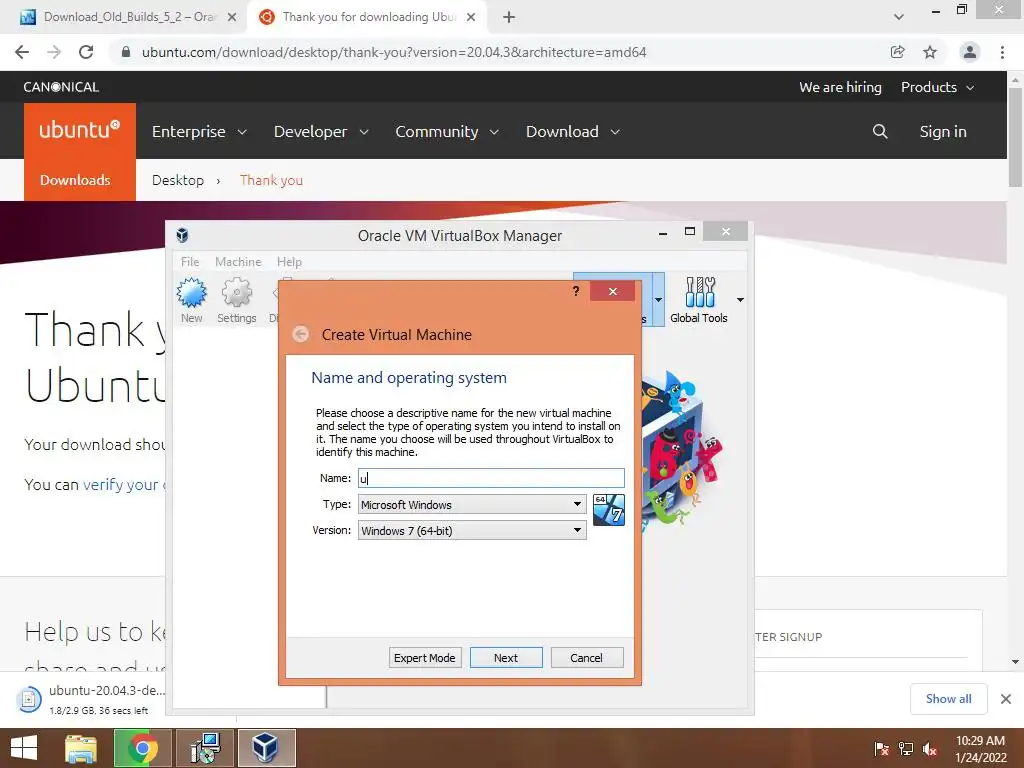The height and width of the screenshot is (768, 1024).
Task: Click the Windows 7 64-bit OS icon
Action: pyautogui.click(x=609, y=509)
